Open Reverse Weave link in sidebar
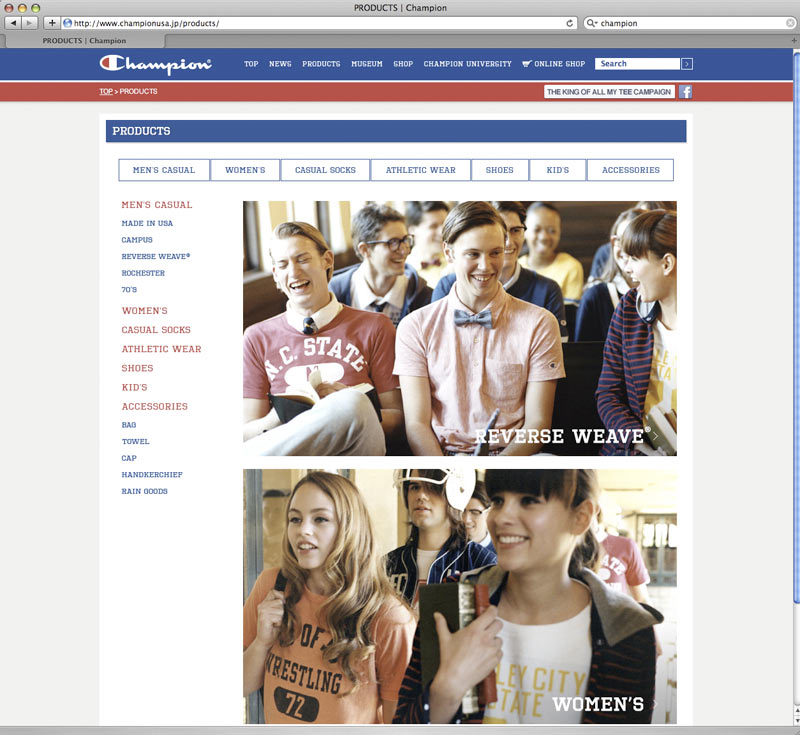 155,257
